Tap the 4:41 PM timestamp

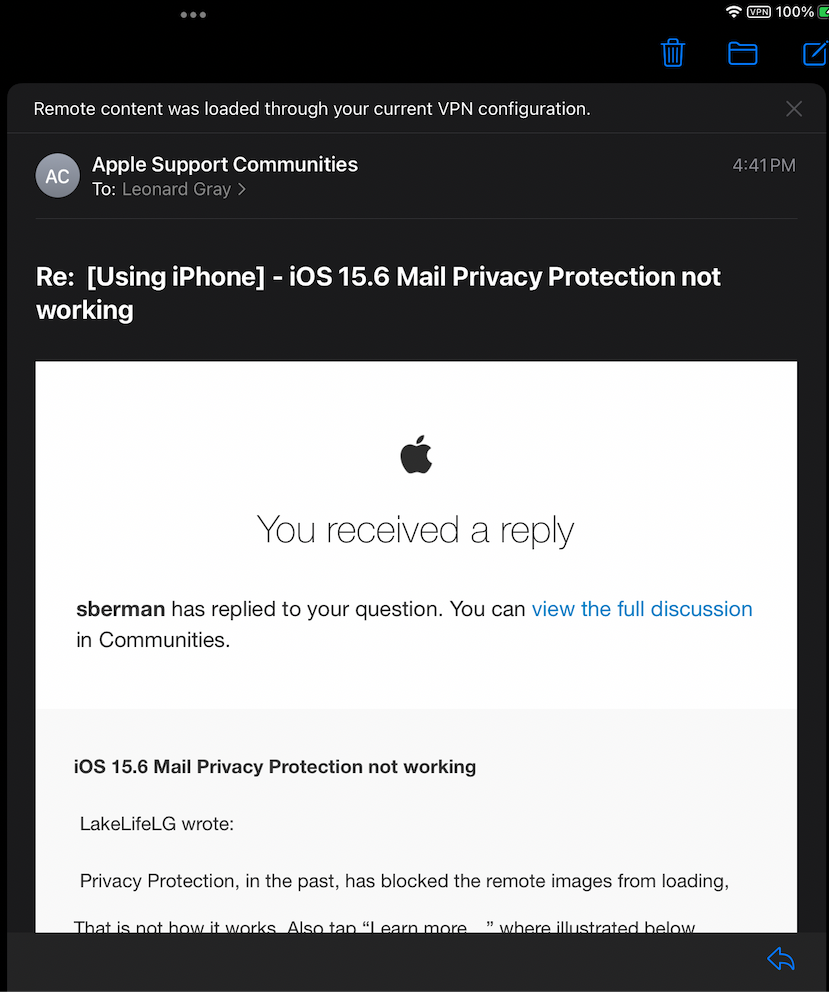click(764, 165)
